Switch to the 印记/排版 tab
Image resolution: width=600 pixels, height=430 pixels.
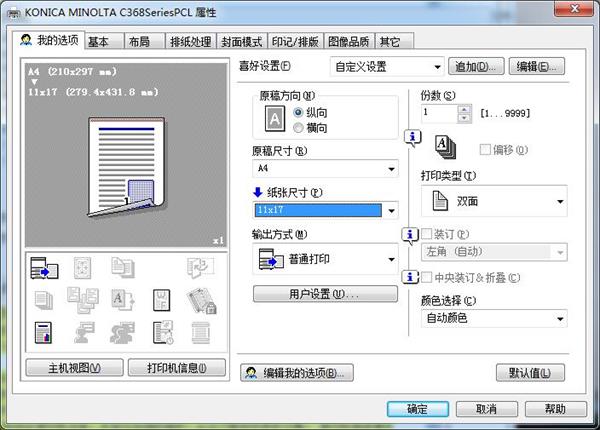[295, 41]
